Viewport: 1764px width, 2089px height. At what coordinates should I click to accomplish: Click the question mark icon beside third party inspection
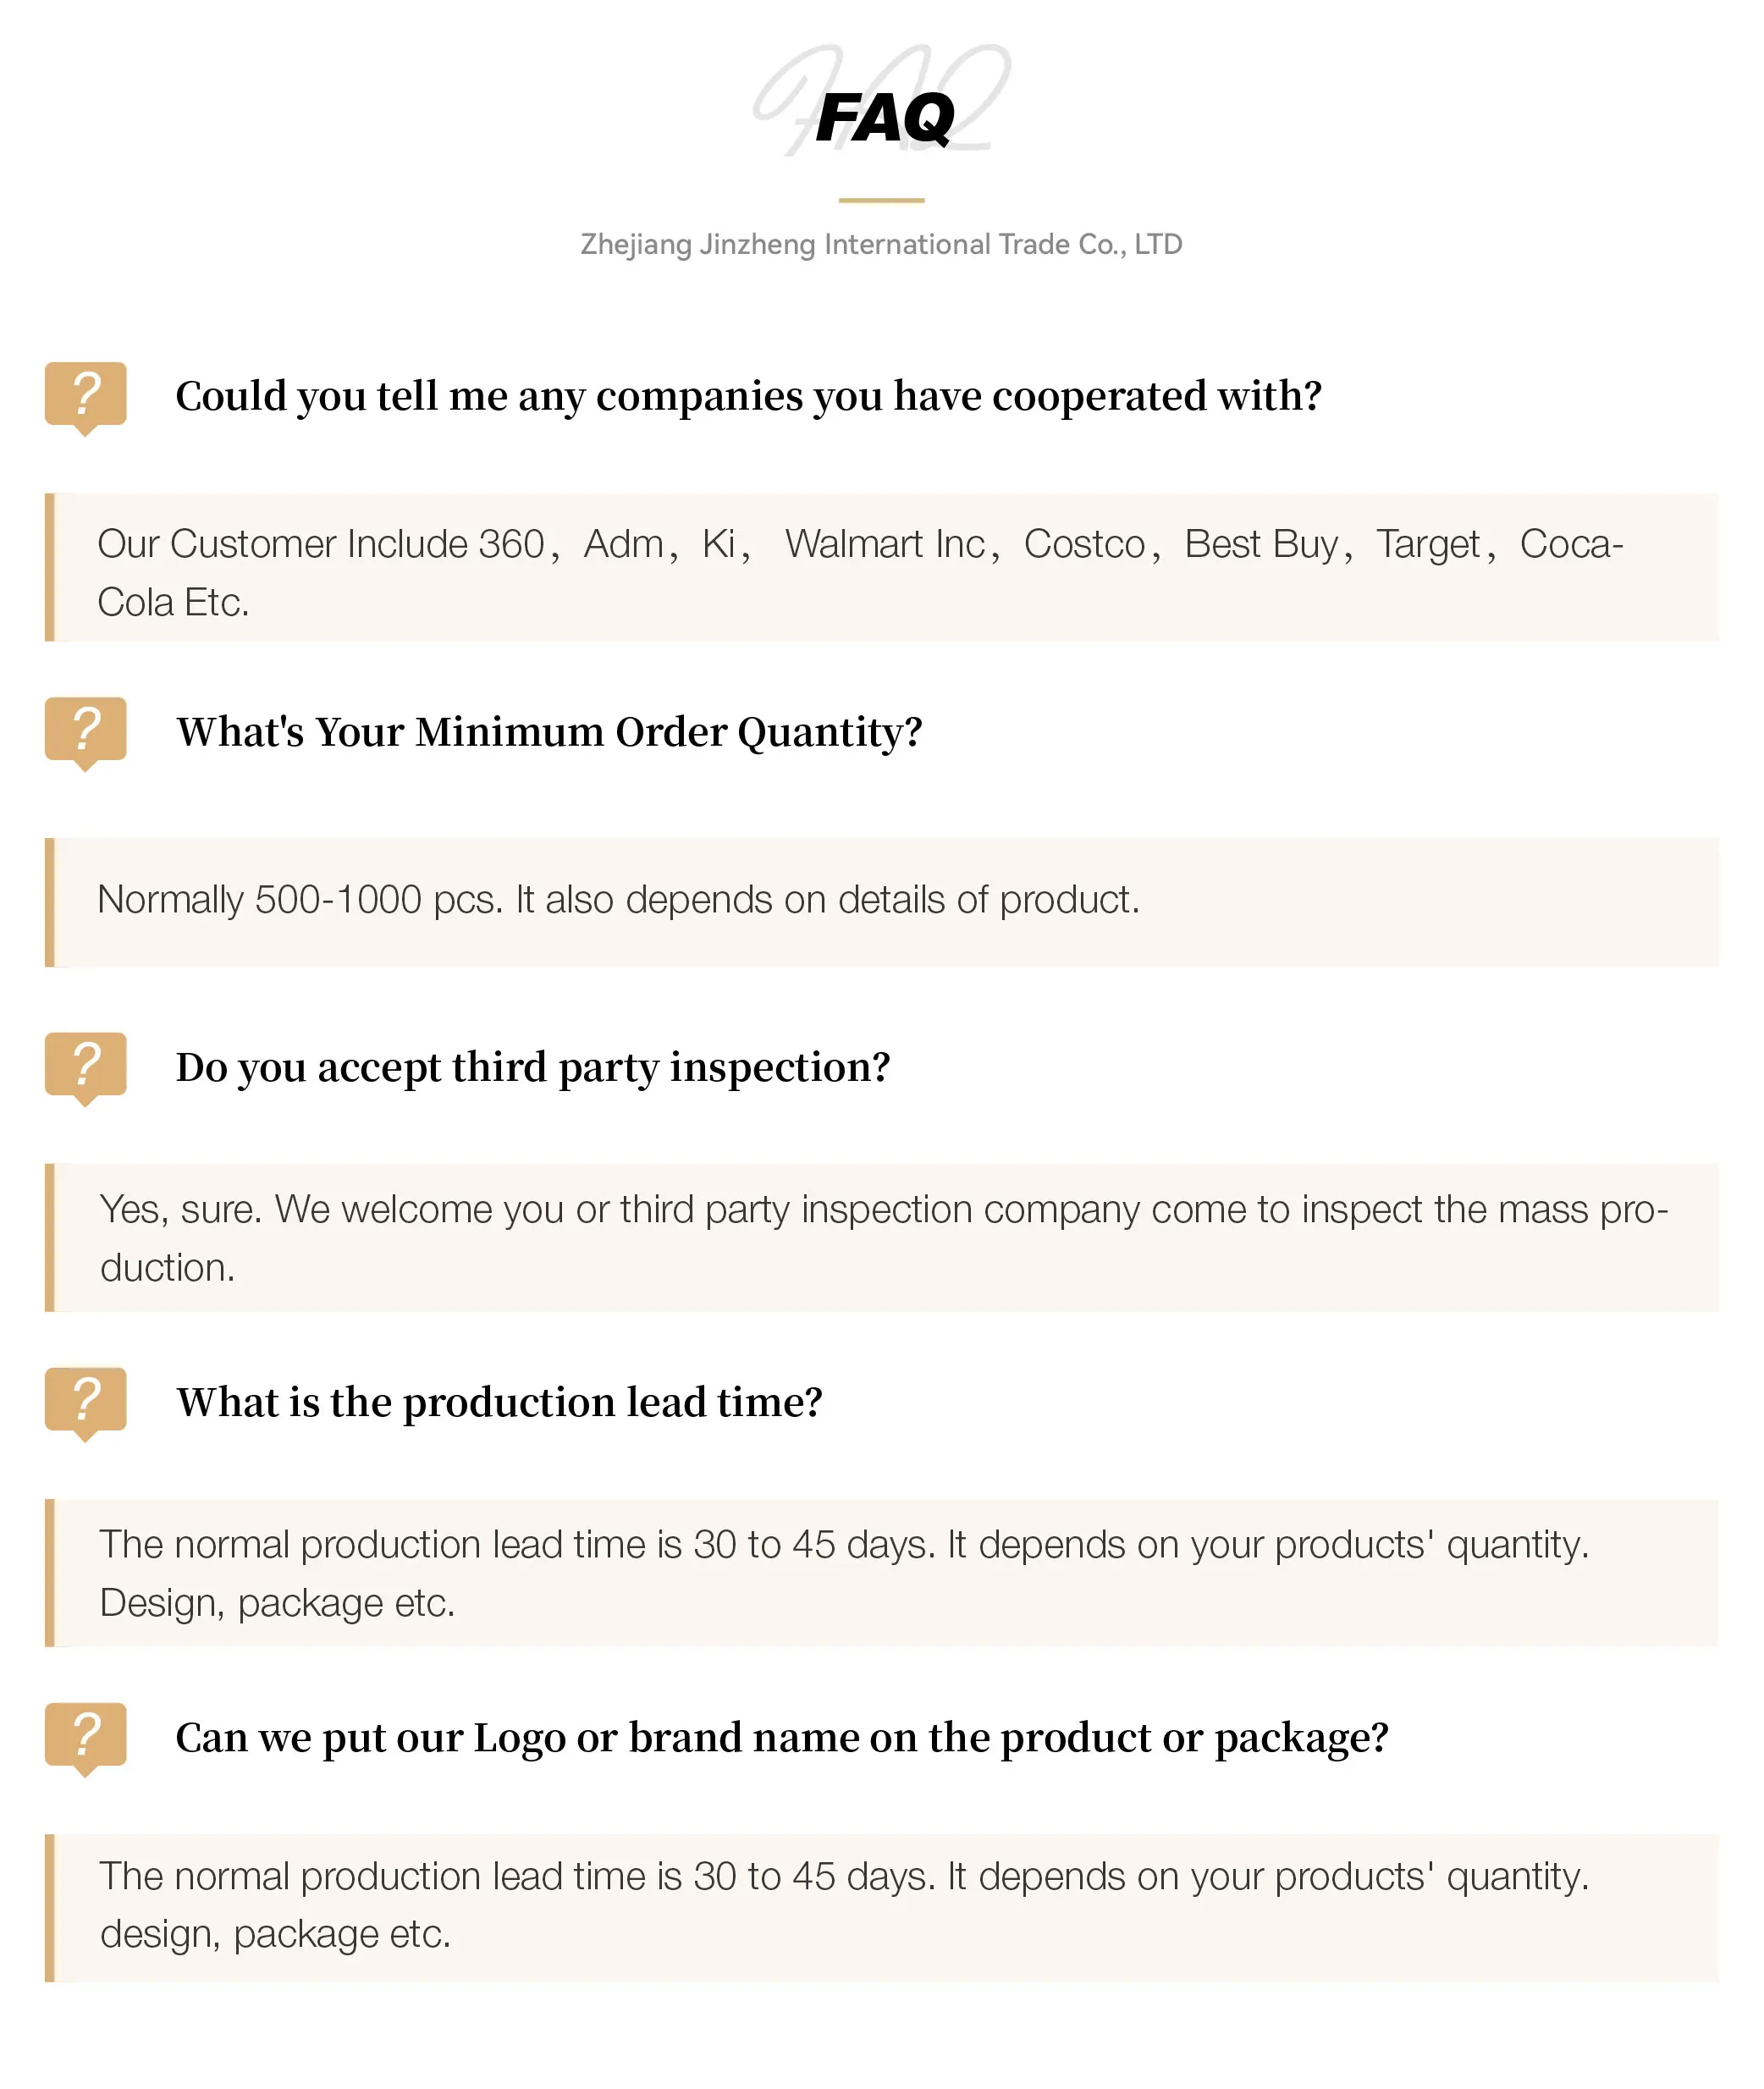[86, 1065]
